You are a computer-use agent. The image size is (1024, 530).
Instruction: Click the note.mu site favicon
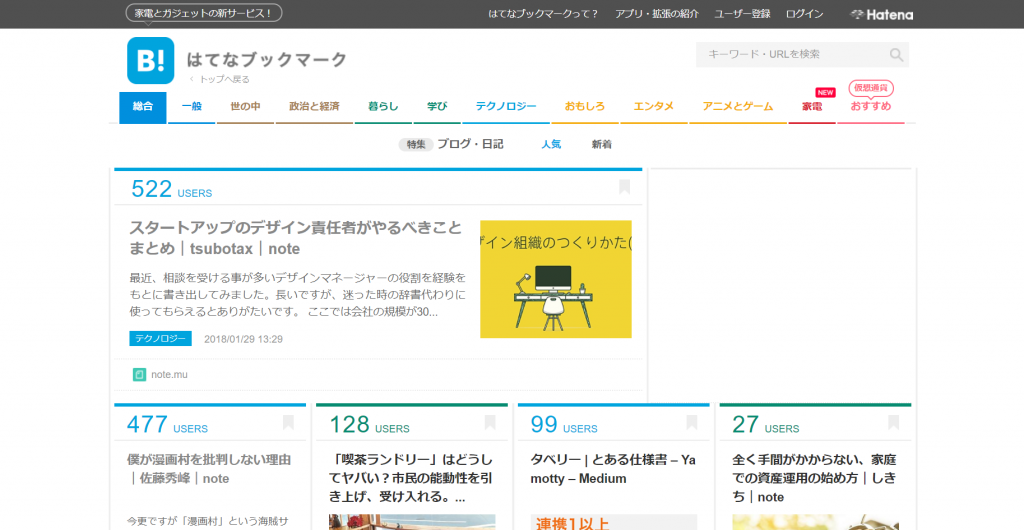click(x=139, y=375)
